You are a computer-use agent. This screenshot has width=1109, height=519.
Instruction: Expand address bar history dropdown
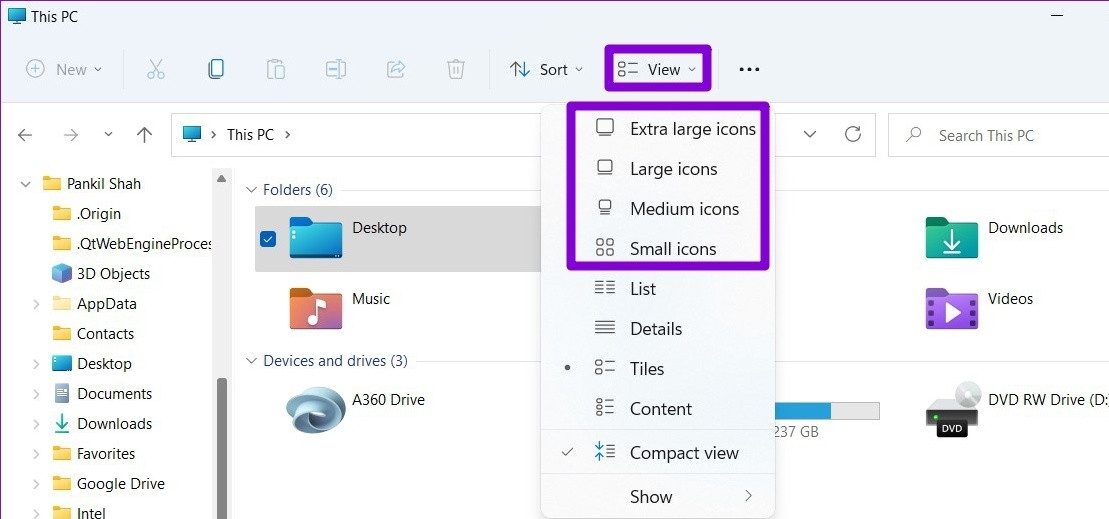(x=811, y=134)
